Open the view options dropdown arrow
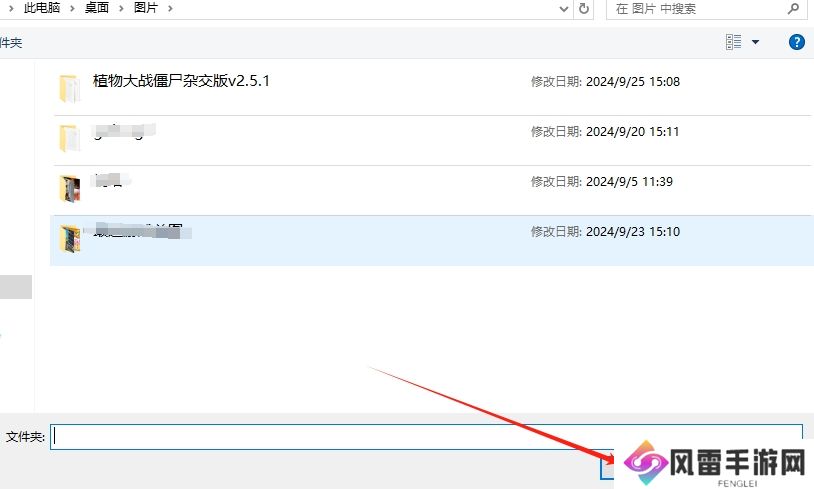 (755, 42)
